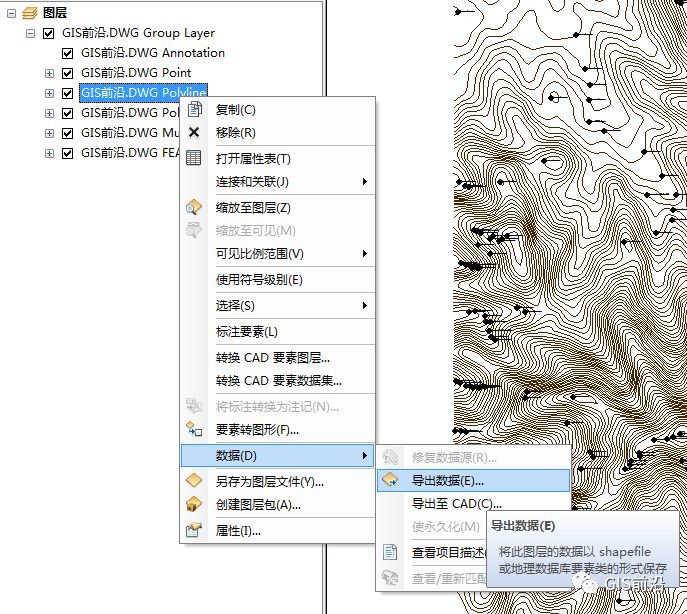
Task: Click the stacked layers icon beside 图层
Action: [x=30, y=13]
